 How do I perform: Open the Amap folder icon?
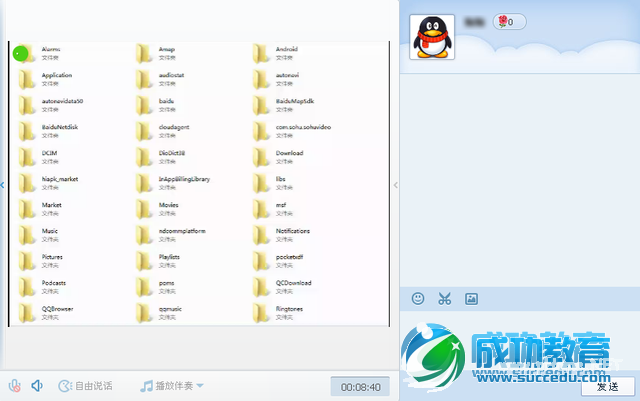(143, 53)
